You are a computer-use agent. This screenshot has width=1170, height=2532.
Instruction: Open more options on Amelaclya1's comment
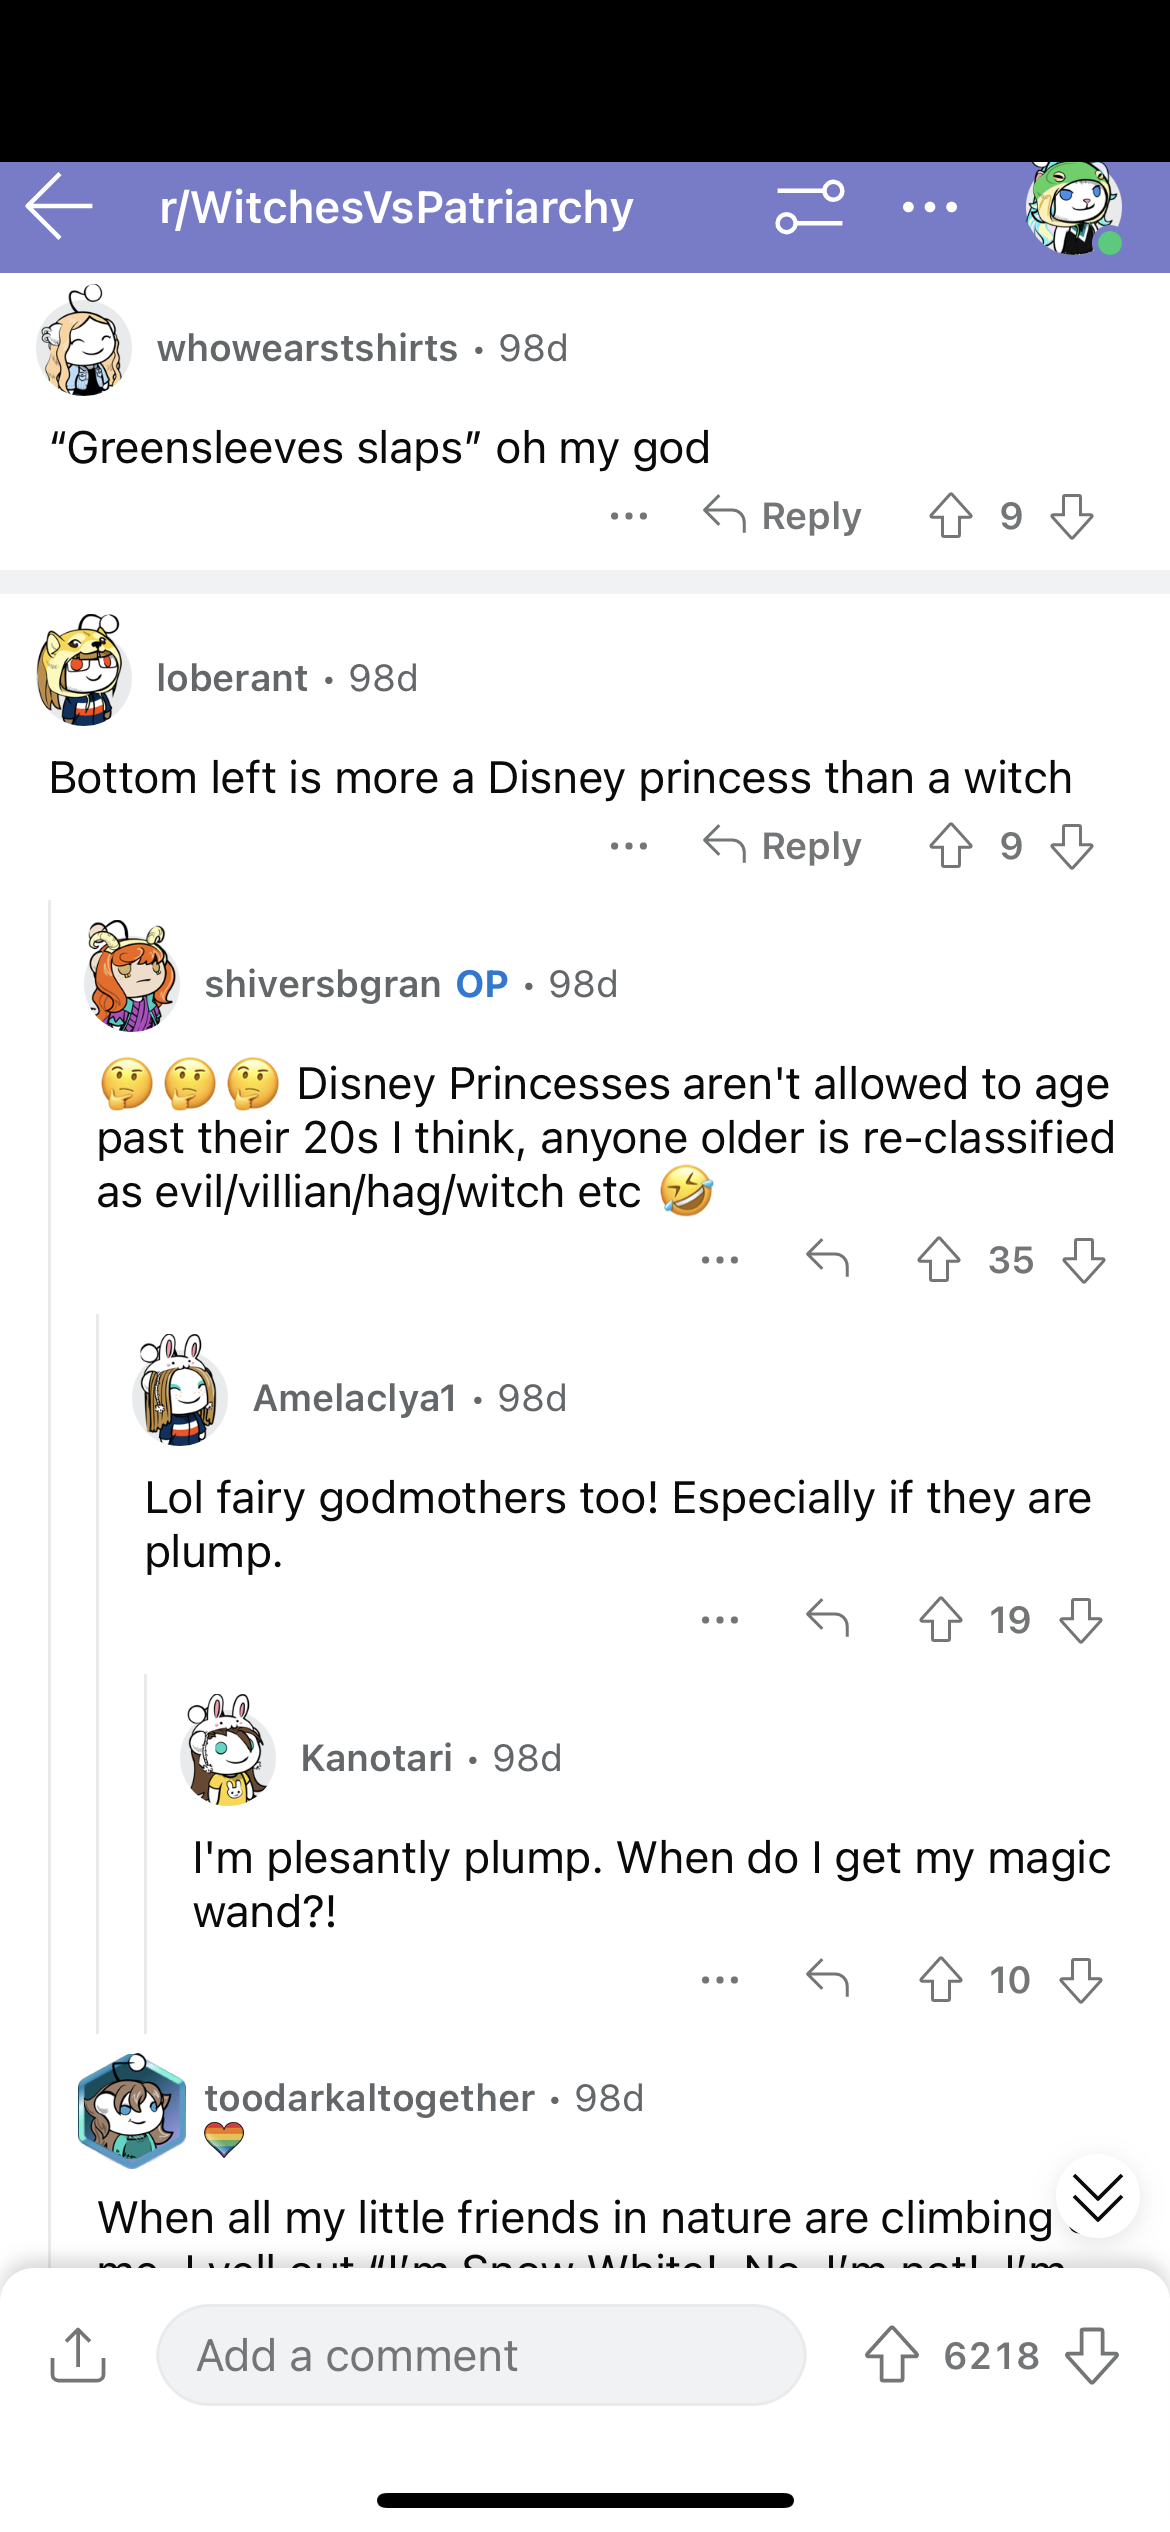click(720, 1620)
